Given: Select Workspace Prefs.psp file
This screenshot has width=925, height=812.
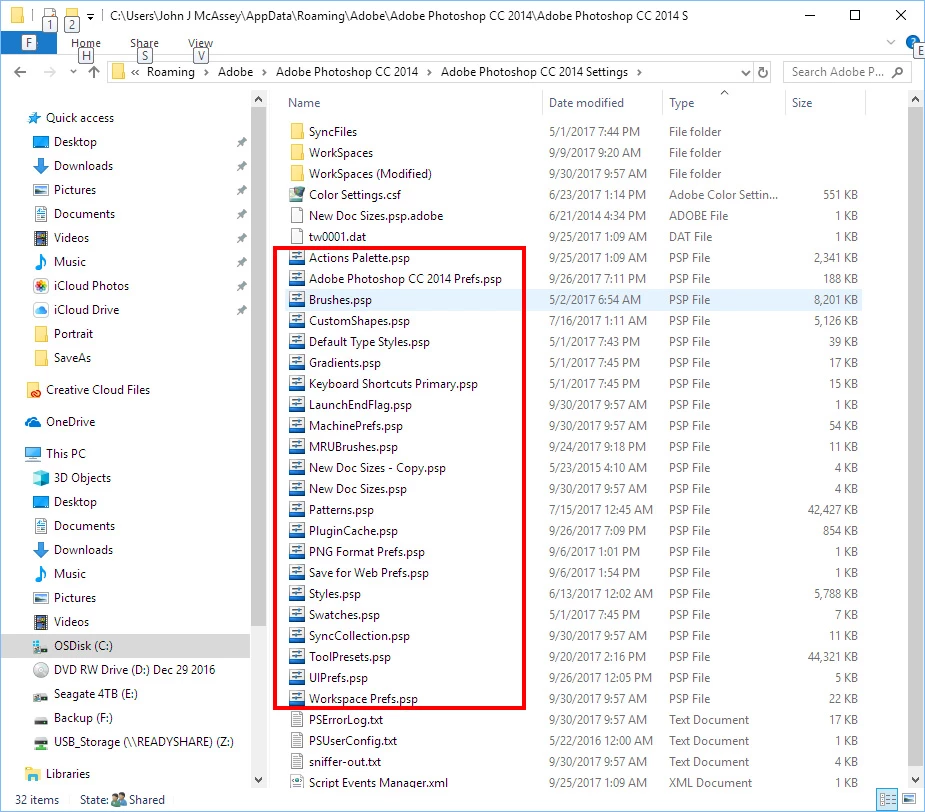Looking at the screenshot, I should pyautogui.click(x=363, y=699).
